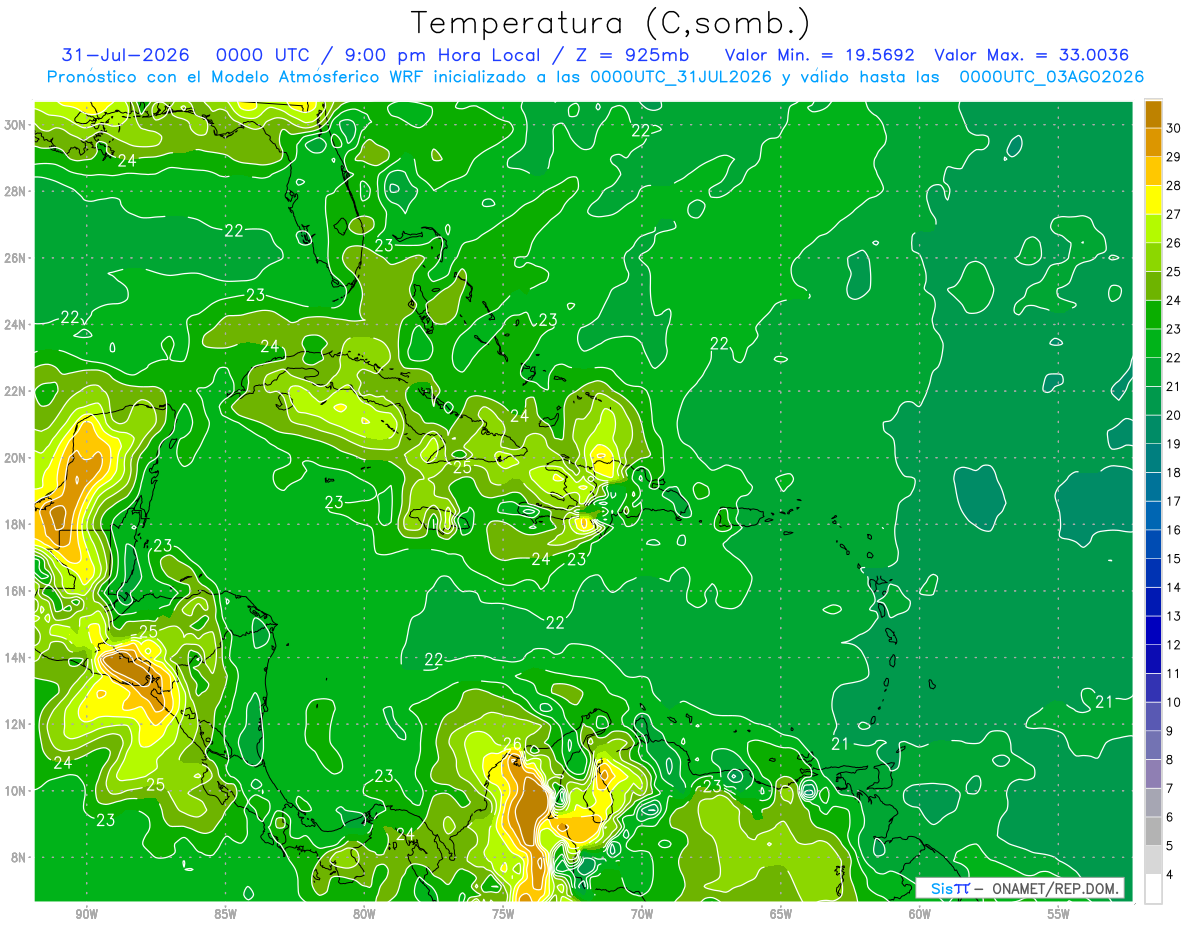Click the 30N latitude axis label
This screenshot has height=927, width=1200.
click(x=17, y=124)
